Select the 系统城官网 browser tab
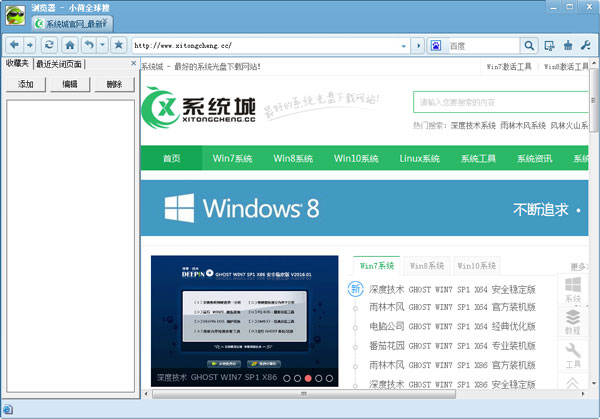Image resolution: width=600 pixels, height=419 pixels. point(72,24)
